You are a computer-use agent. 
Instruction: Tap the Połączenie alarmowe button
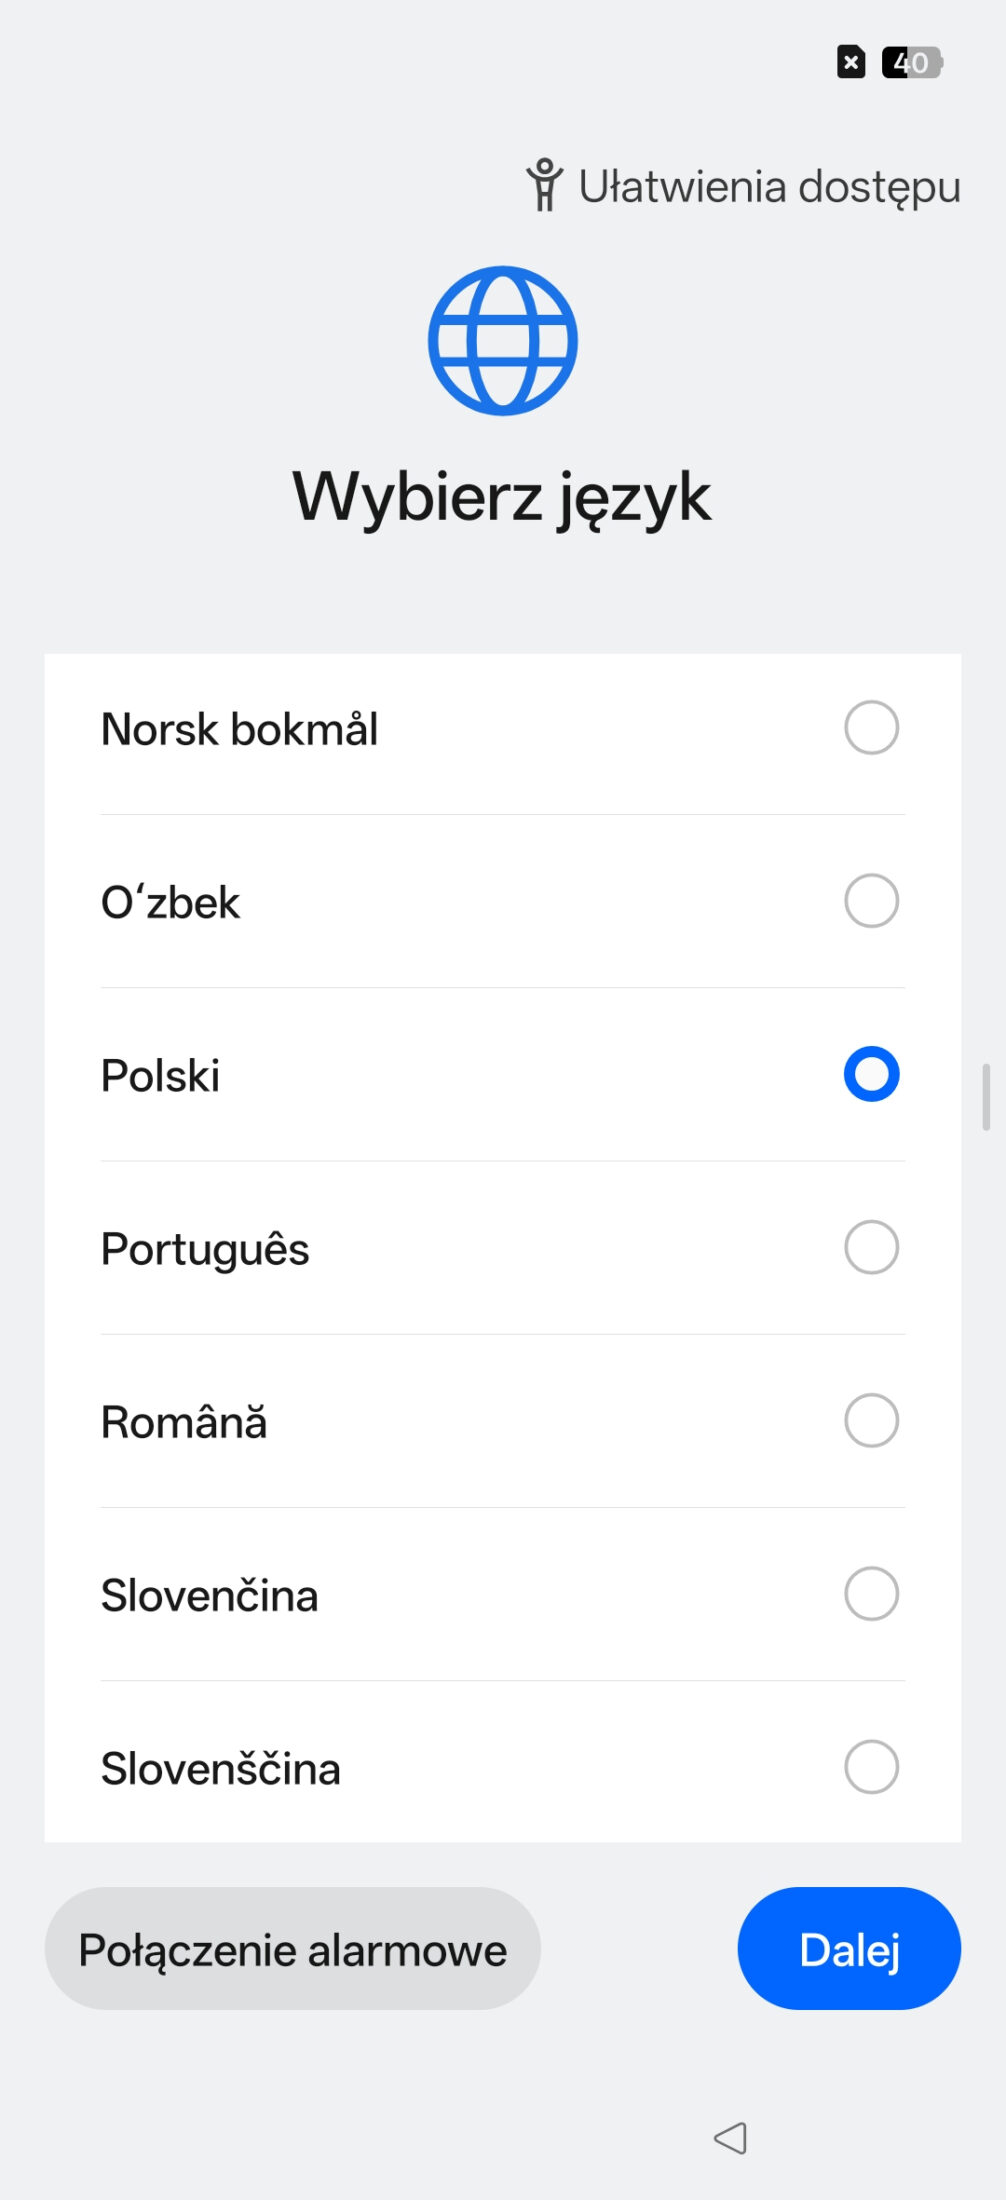[x=292, y=1949]
